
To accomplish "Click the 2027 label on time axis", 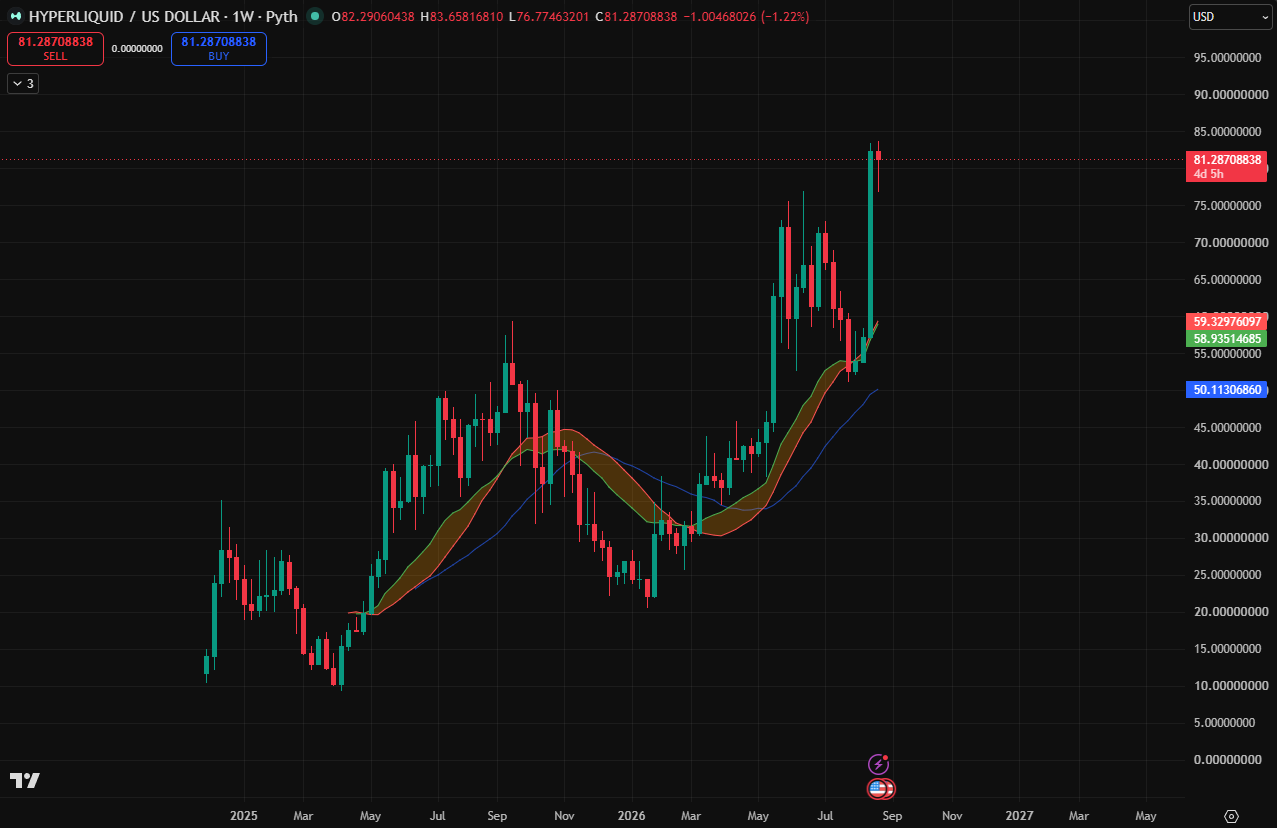I will click(1019, 816).
